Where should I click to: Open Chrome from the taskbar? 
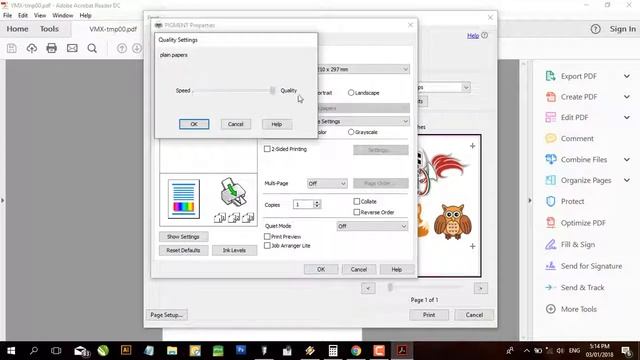point(356,351)
